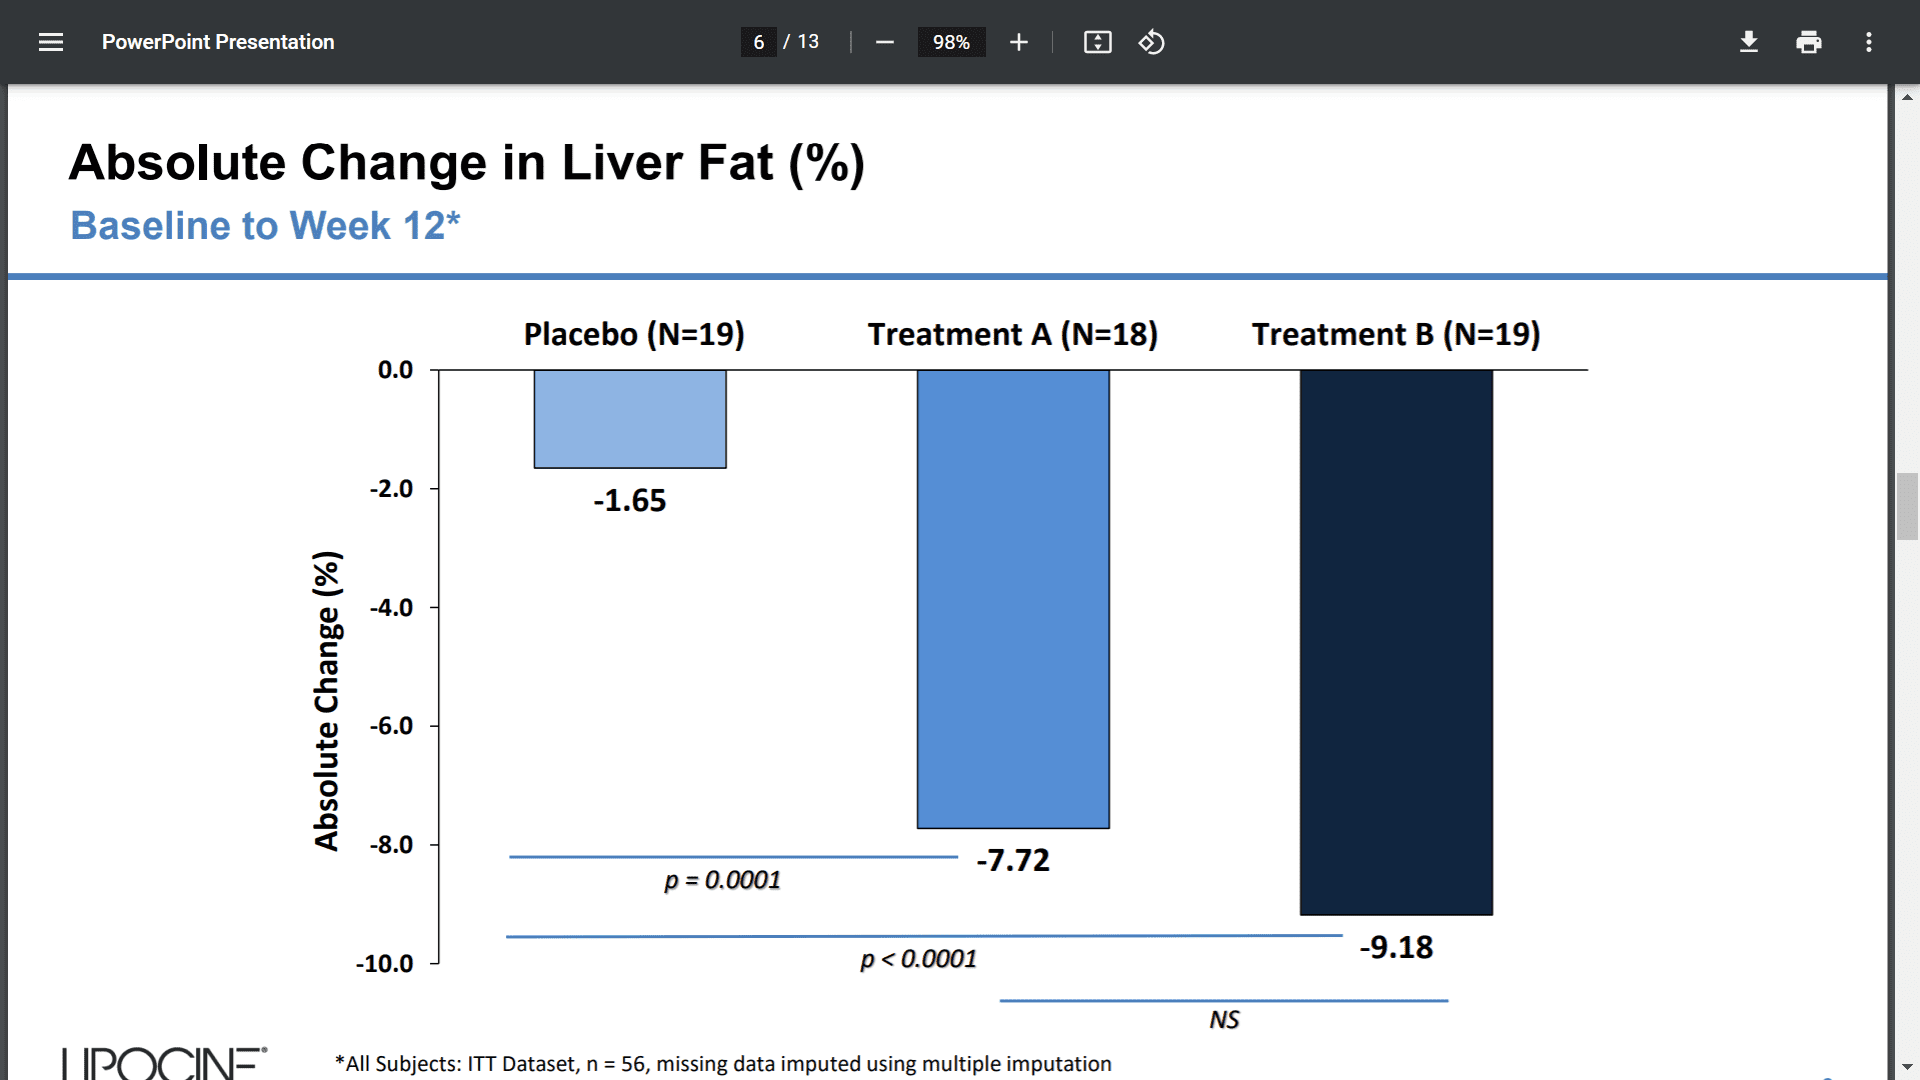Click the -10.0 axis tick label

coord(384,964)
